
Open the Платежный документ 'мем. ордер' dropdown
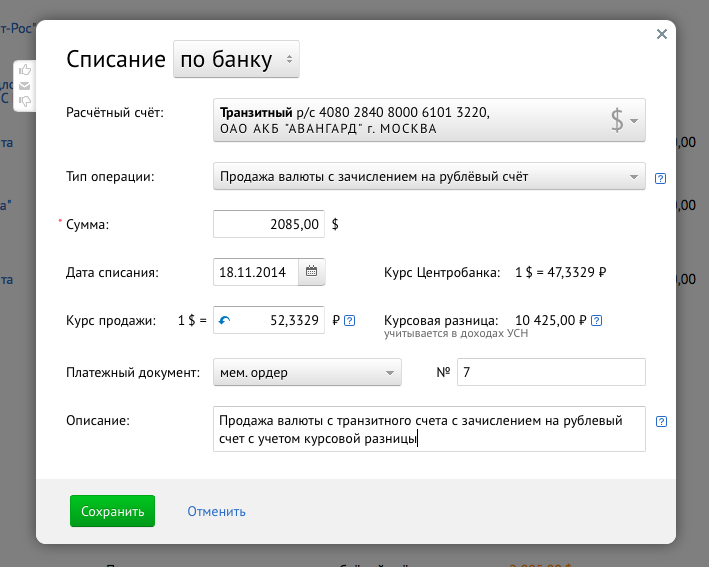click(x=307, y=372)
